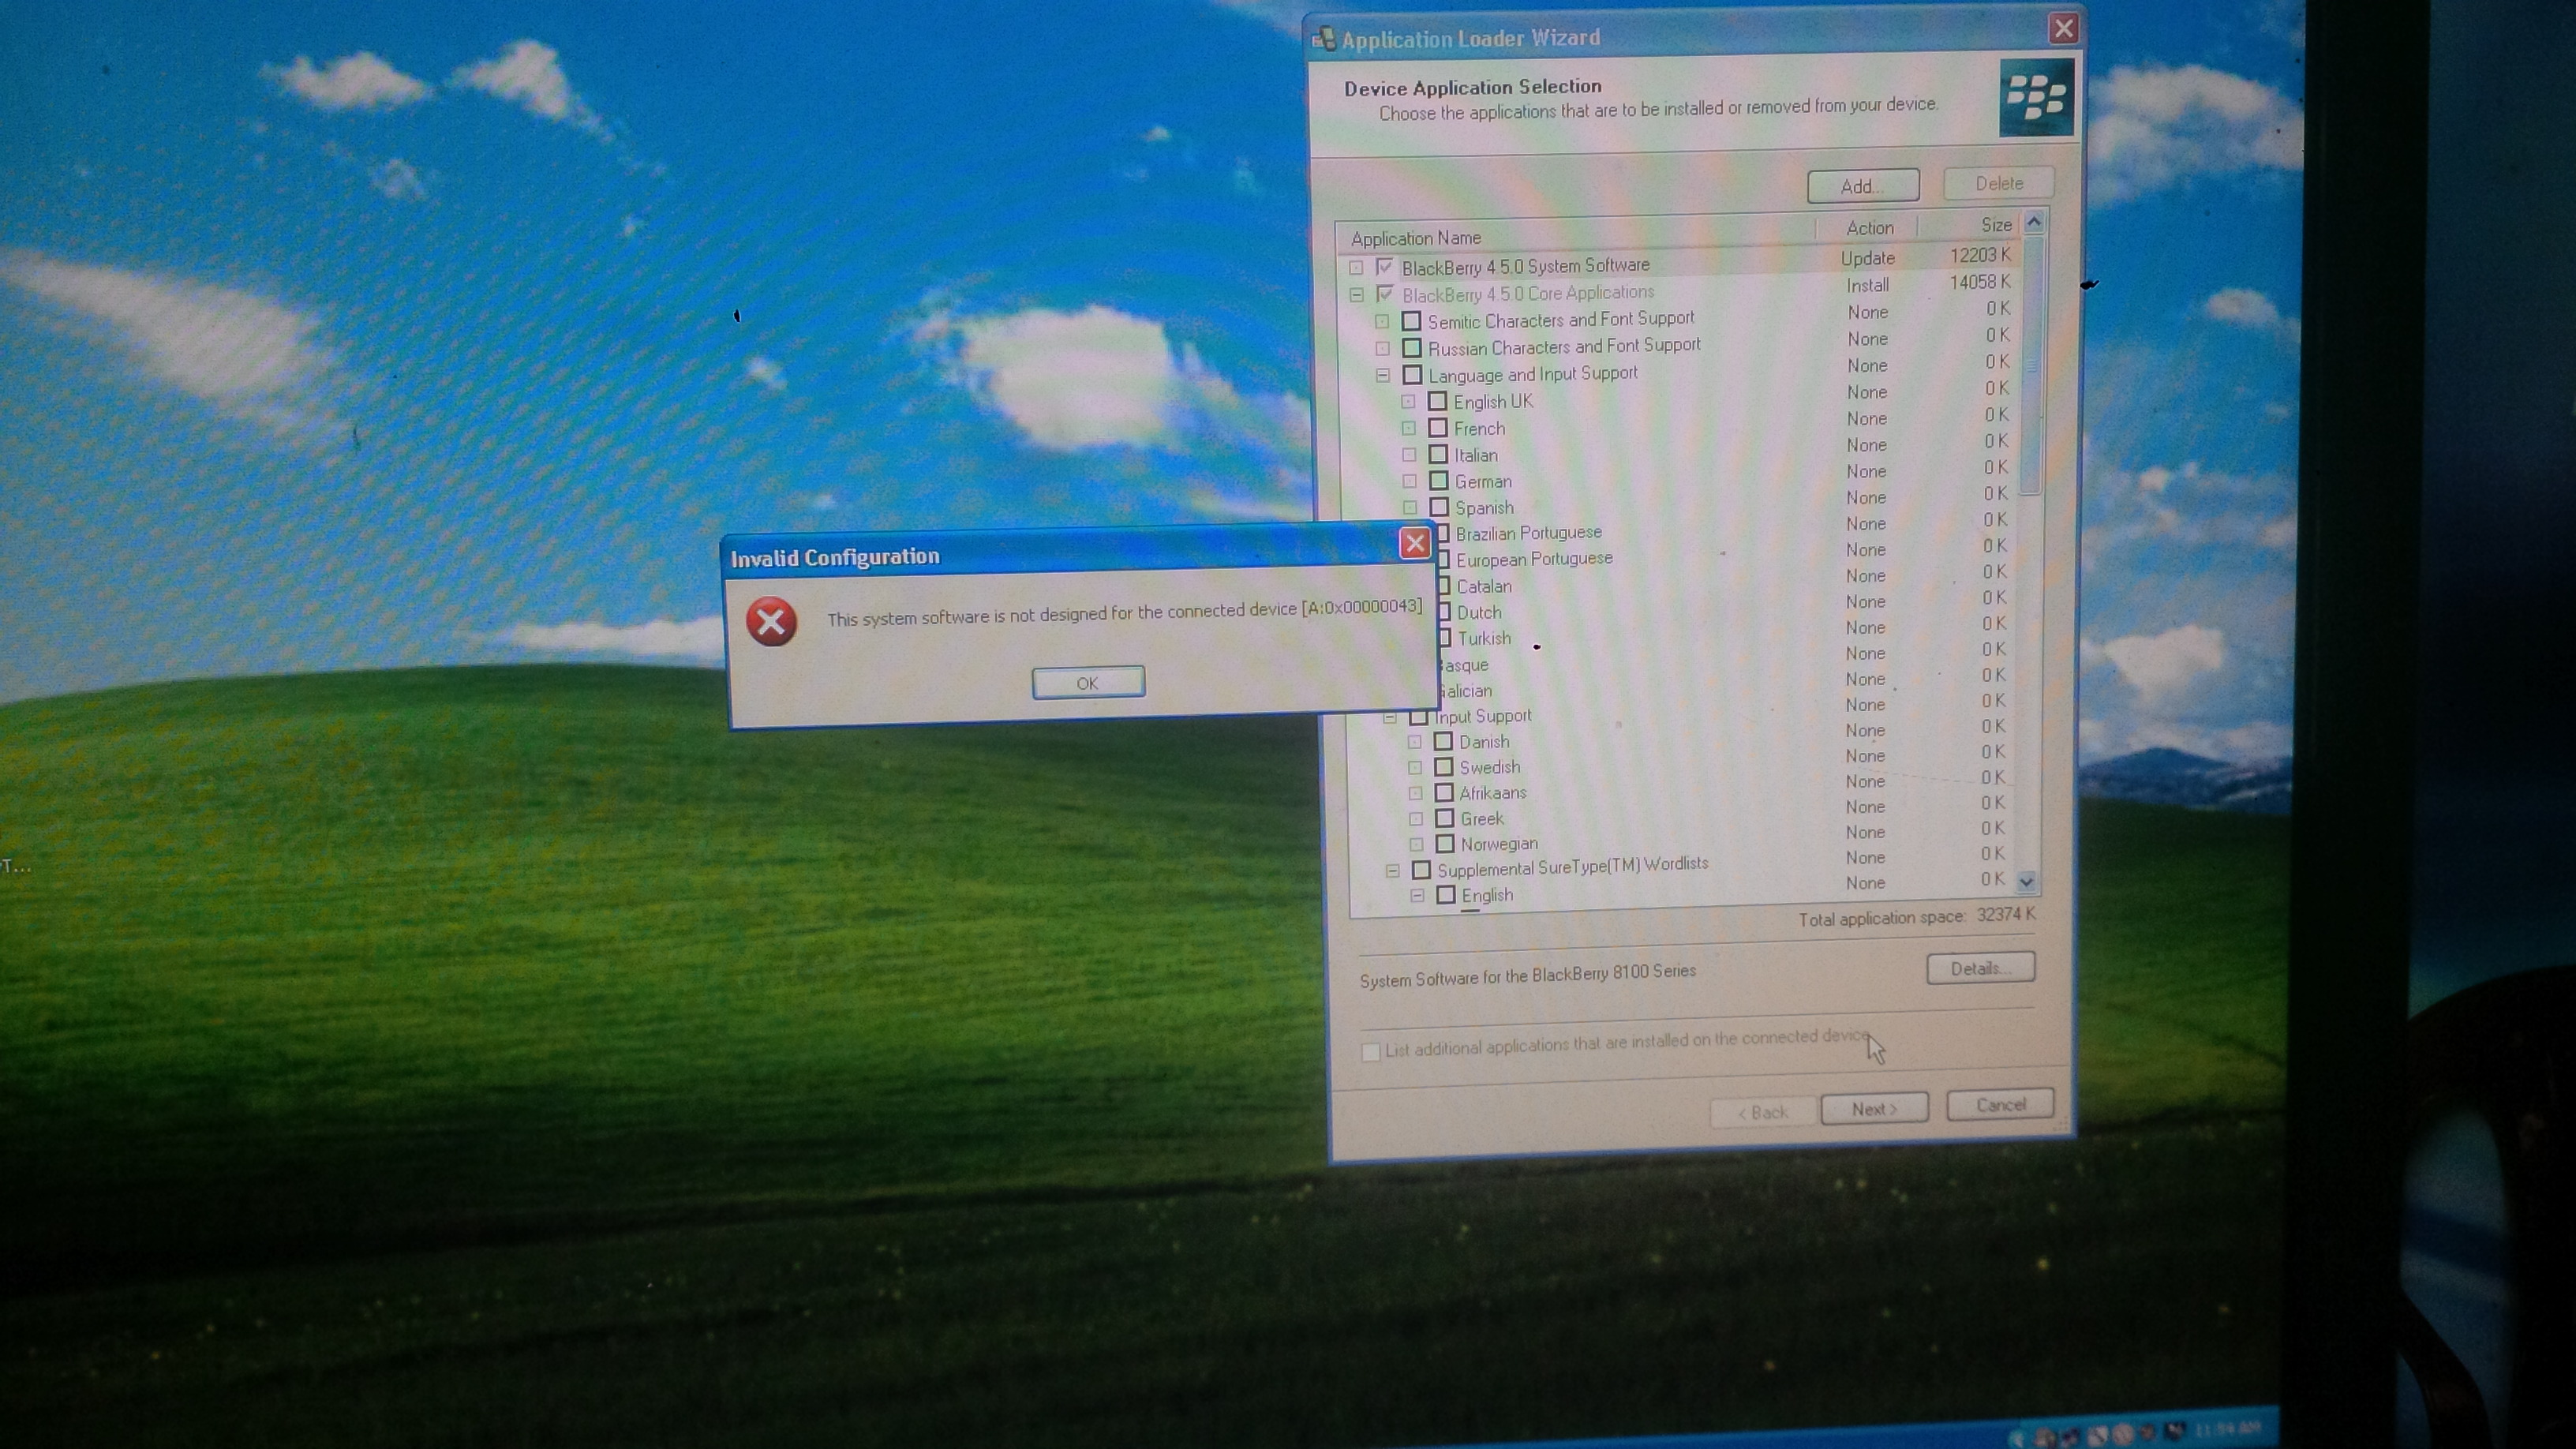Click the Application Loader Wizard title icon
This screenshot has height=1449, width=2576.
1324,39
